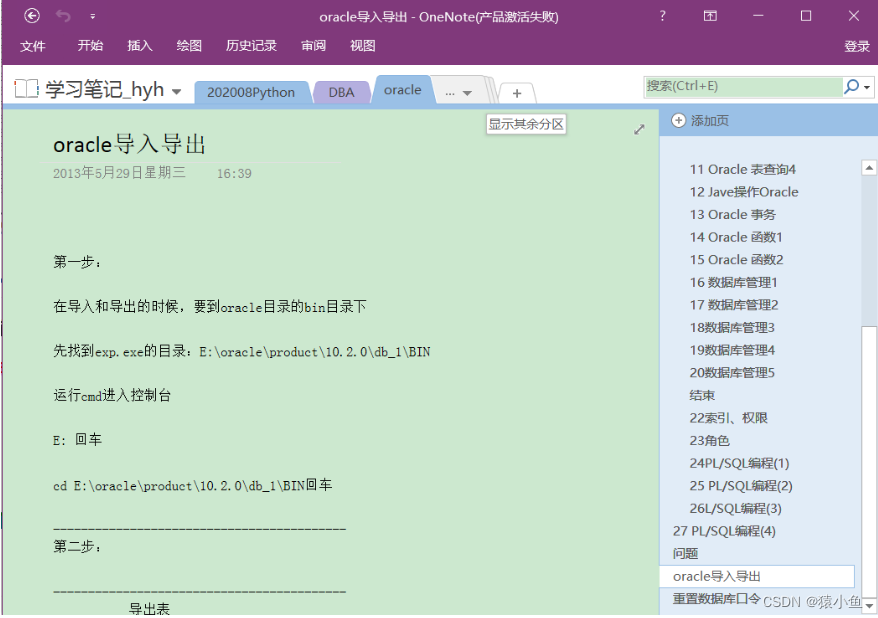
Task: Expand the Quick Access Toolbar customize arrow
Action: pos(93,16)
